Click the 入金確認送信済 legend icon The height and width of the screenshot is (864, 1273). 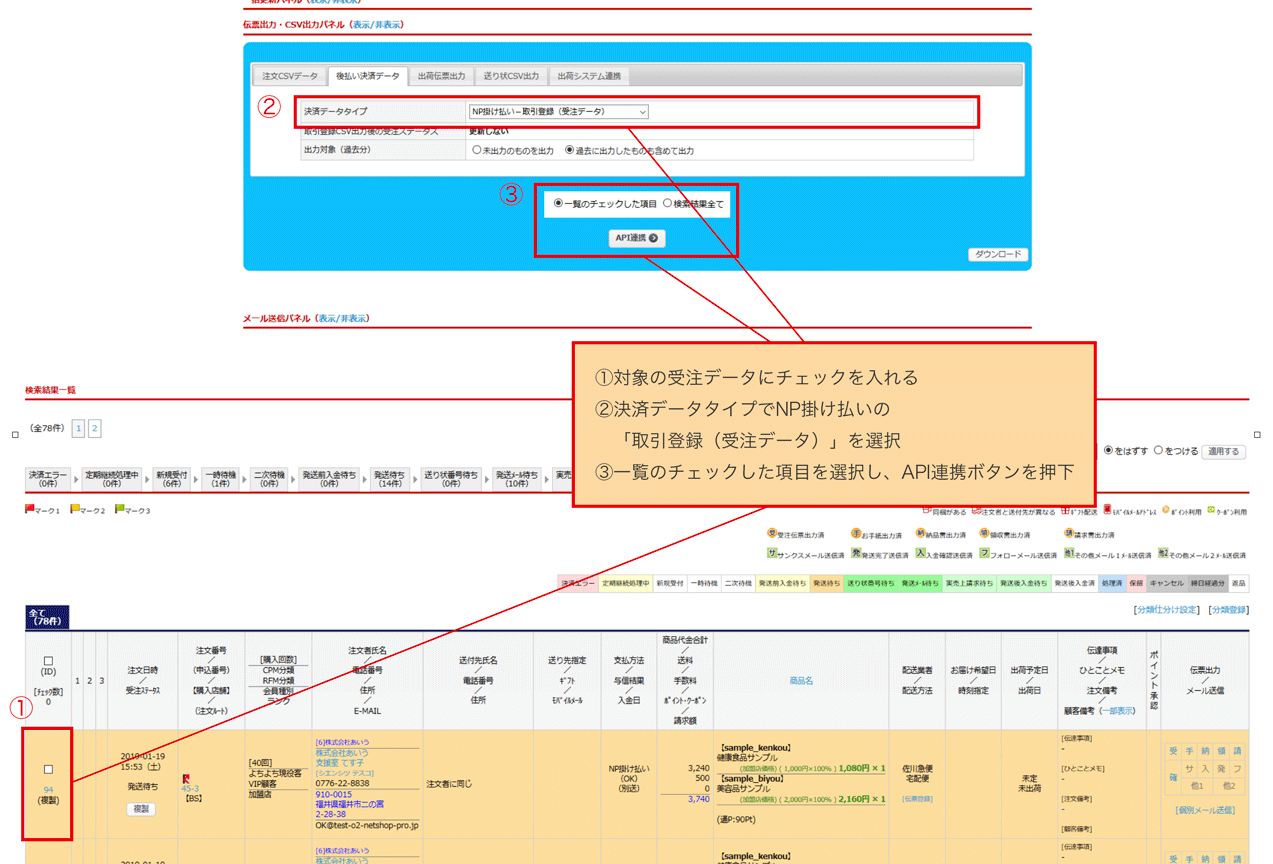[x=920, y=553]
